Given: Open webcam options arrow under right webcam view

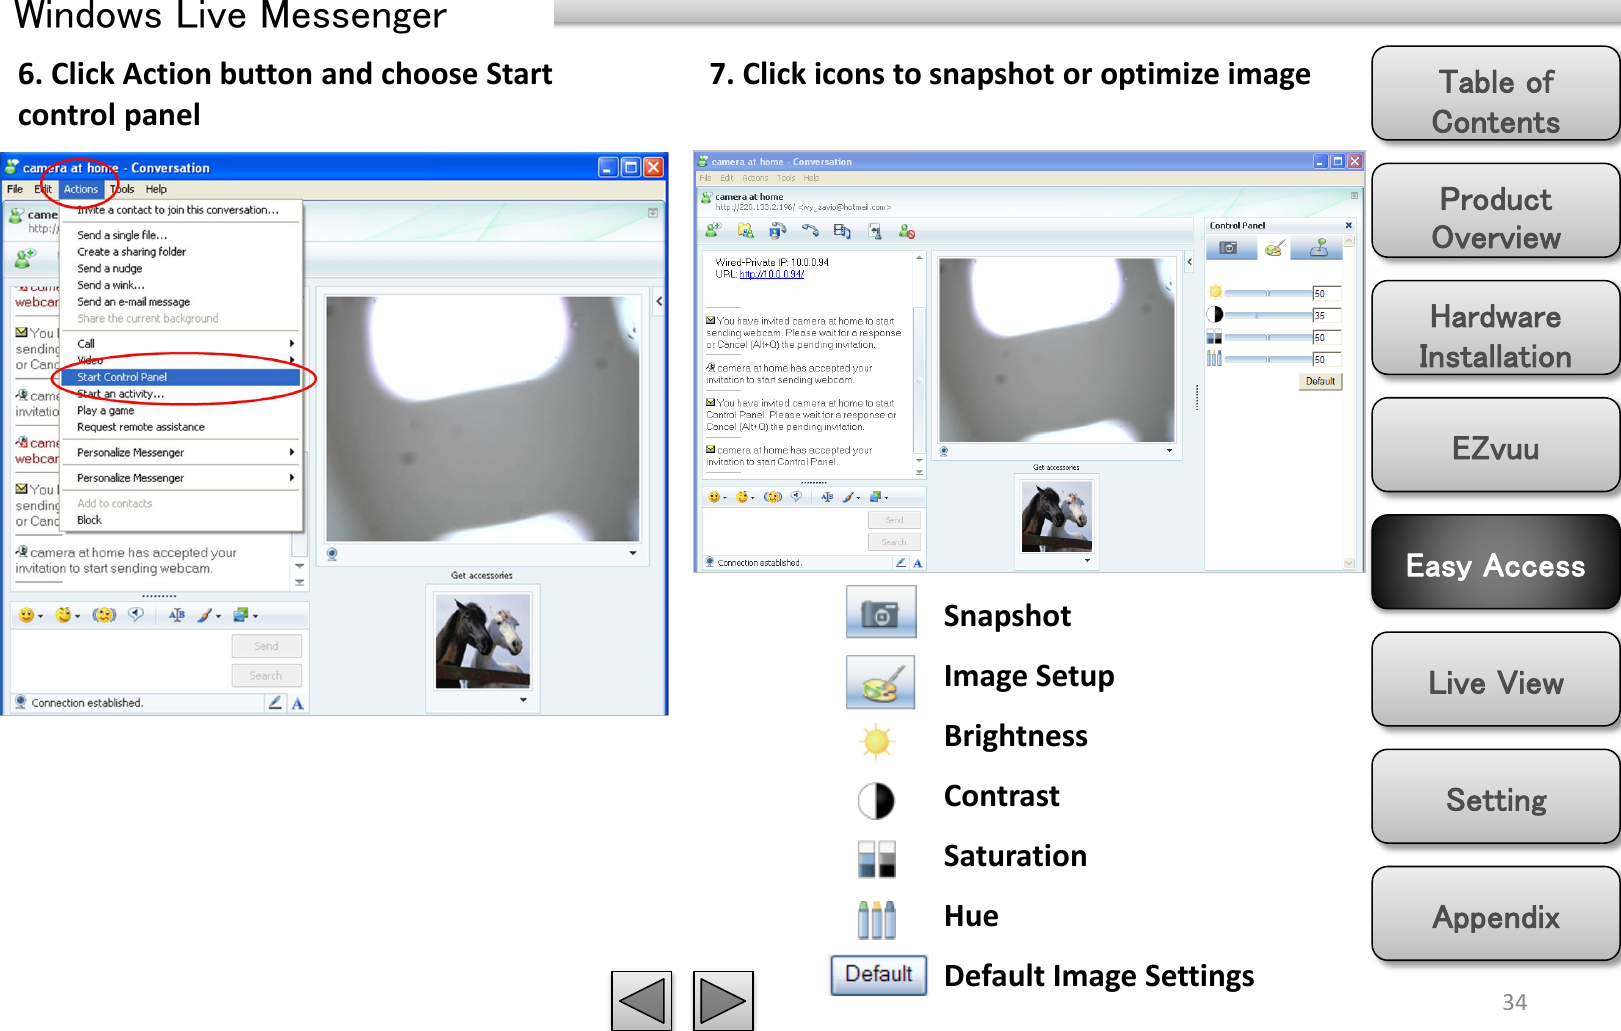Looking at the screenshot, I should 1169,451.
